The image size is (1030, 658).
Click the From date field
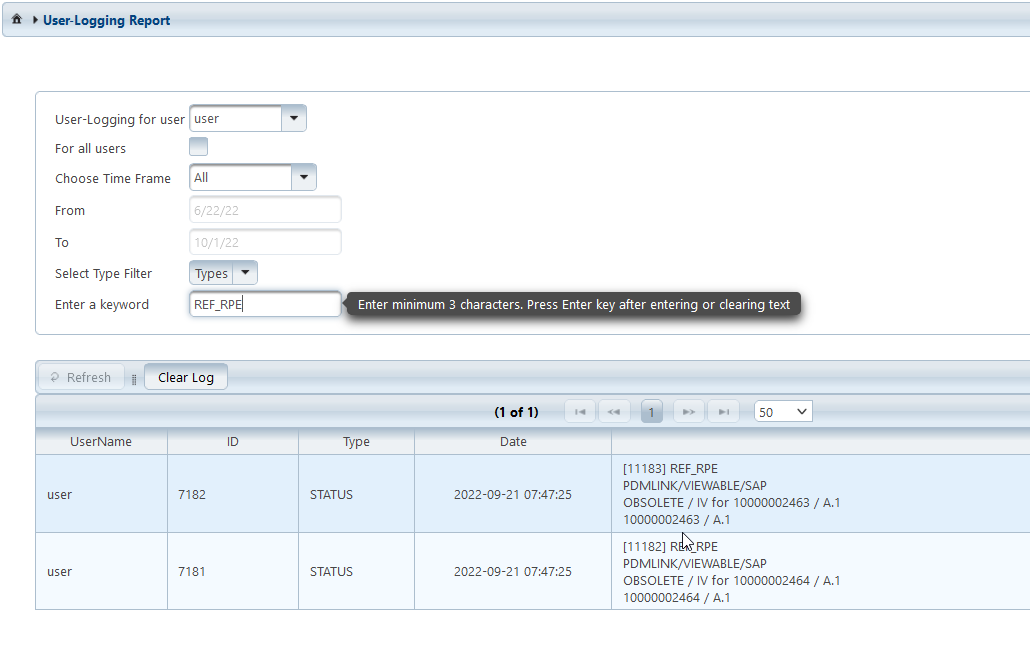point(265,210)
